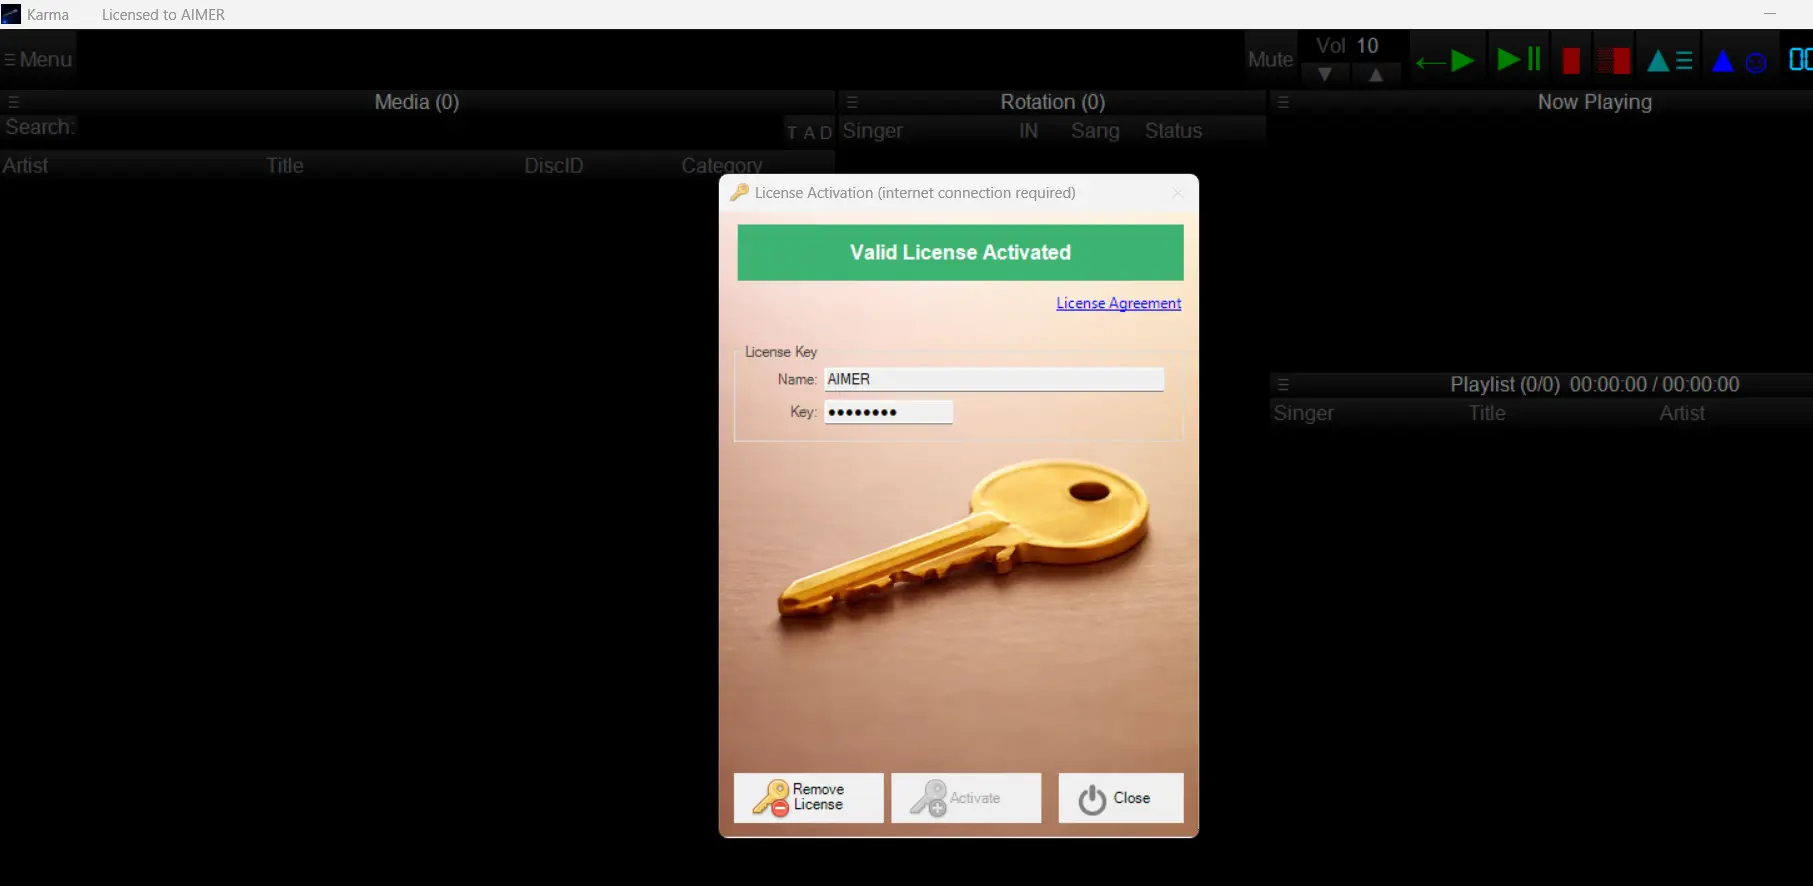This screenshot has width=1813, height=886.
Task: Mute the audio with the Mute button
Action: click(1270, 60)
